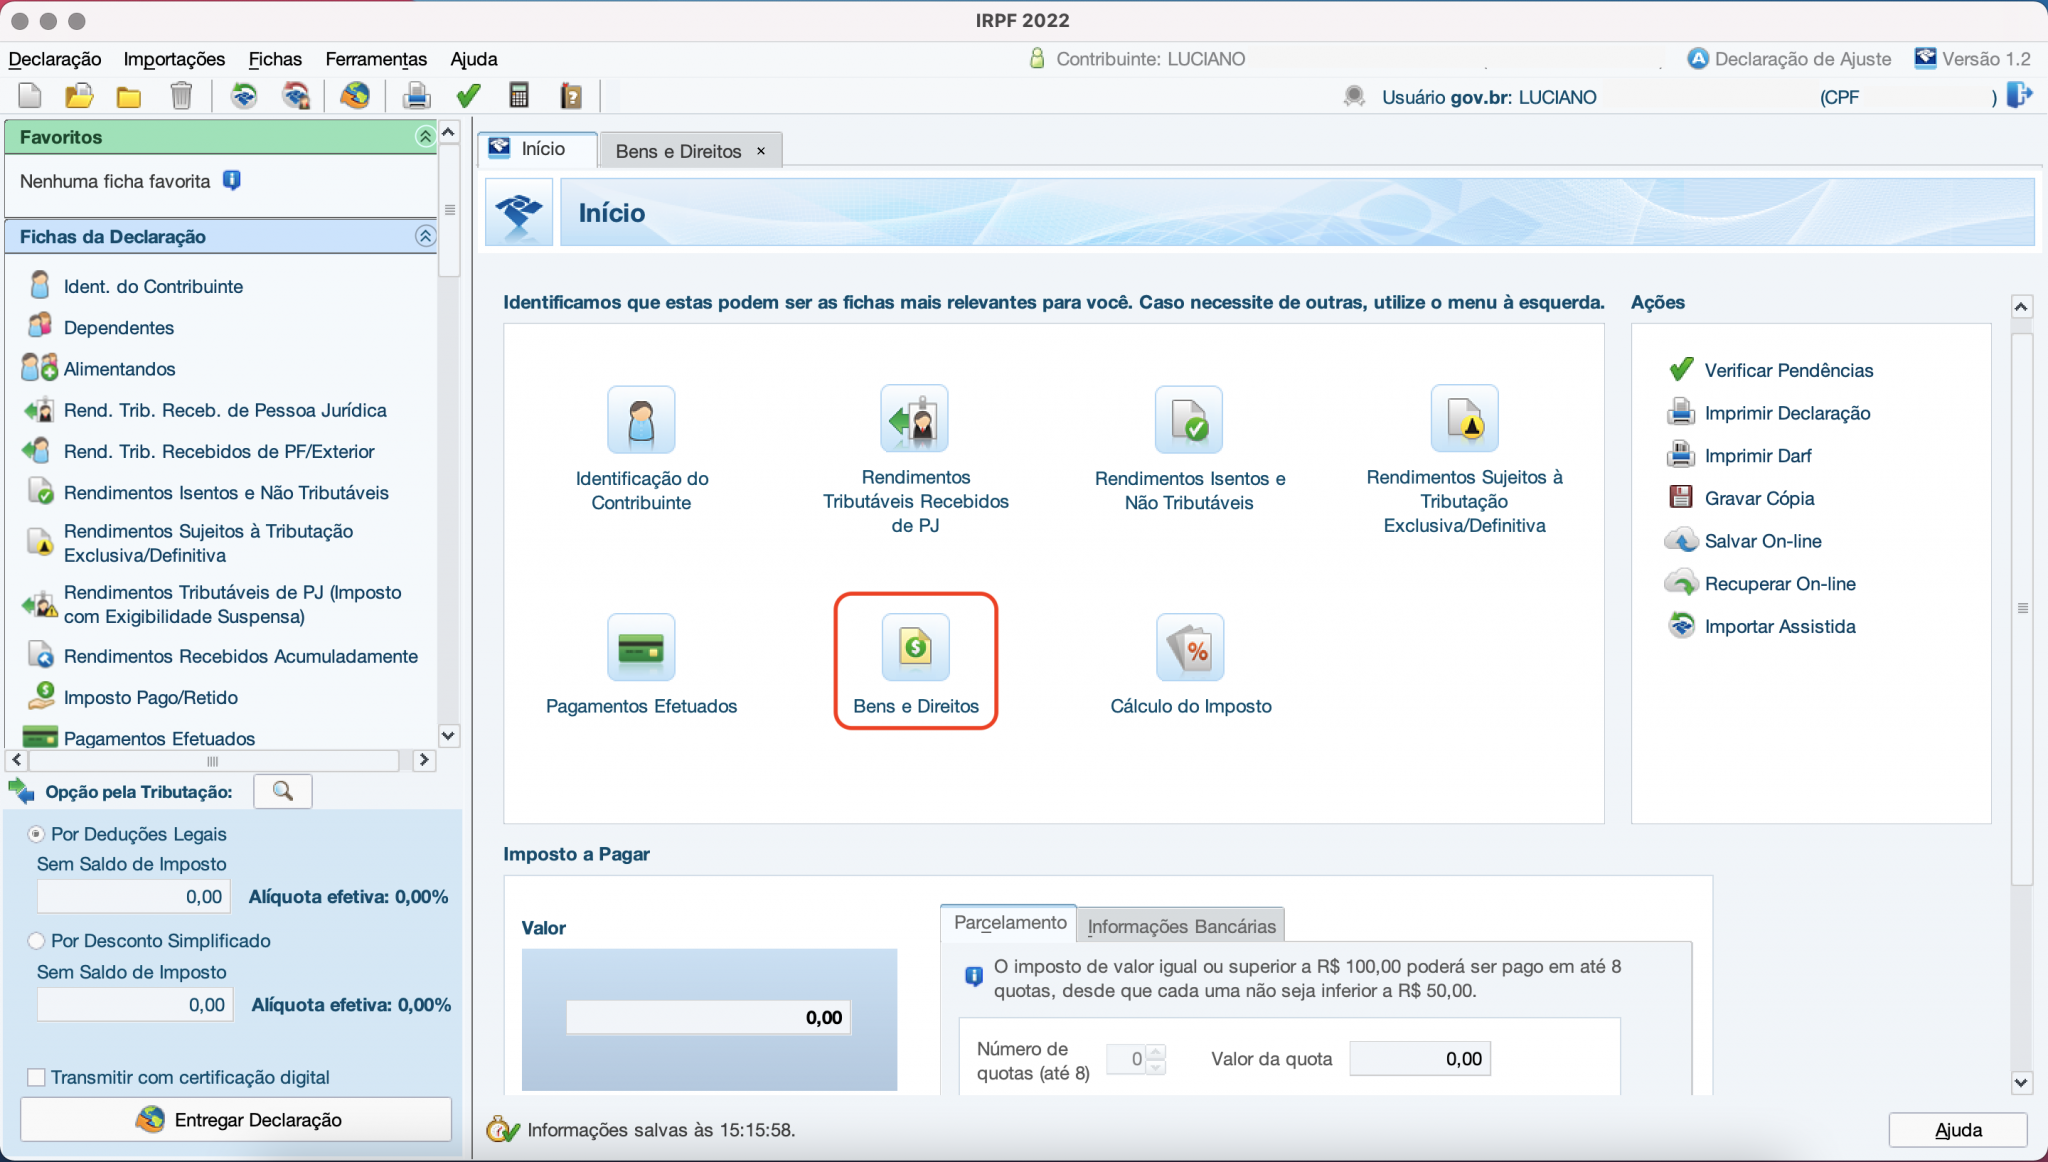
Task: Enable Transmitir com certificação digital
Action: click(x=37, y=1077)
